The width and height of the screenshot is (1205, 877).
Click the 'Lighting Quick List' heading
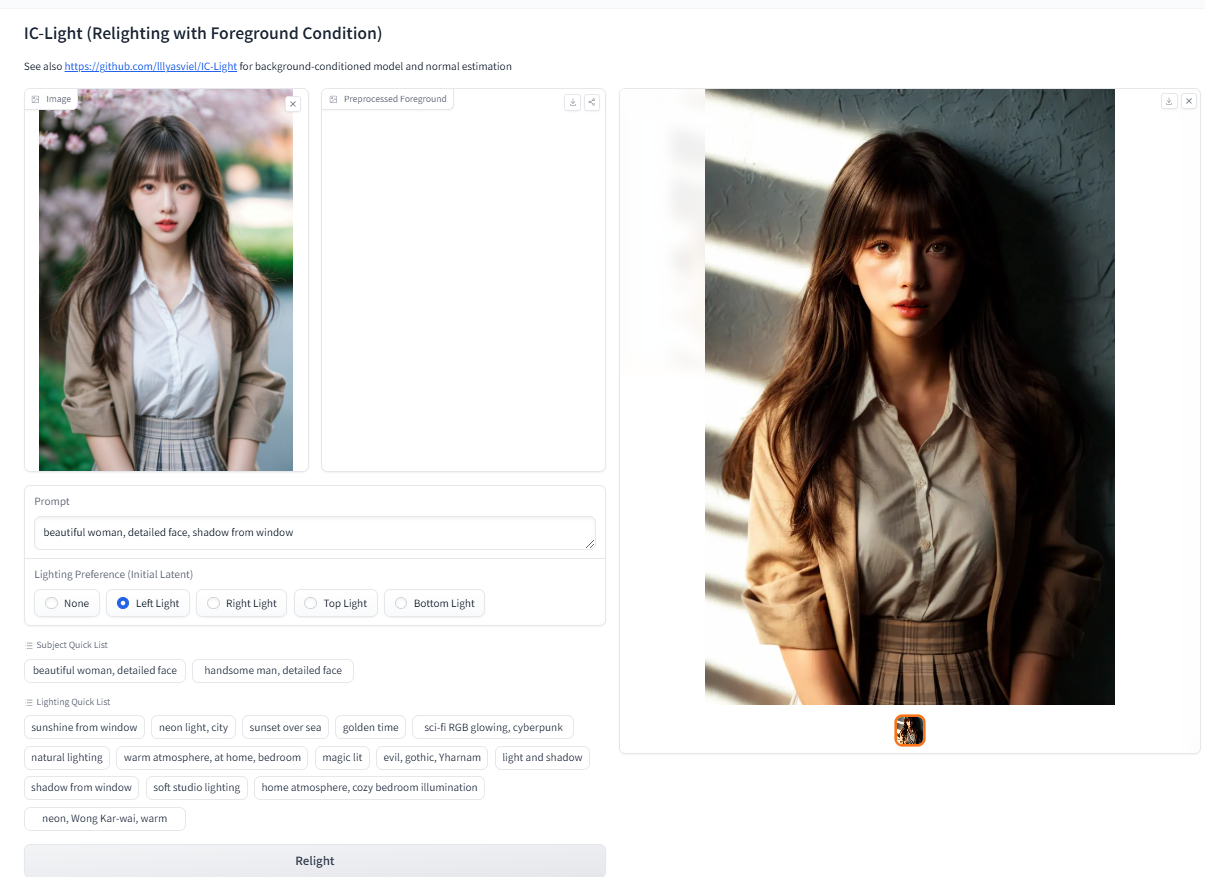[67, 702]
